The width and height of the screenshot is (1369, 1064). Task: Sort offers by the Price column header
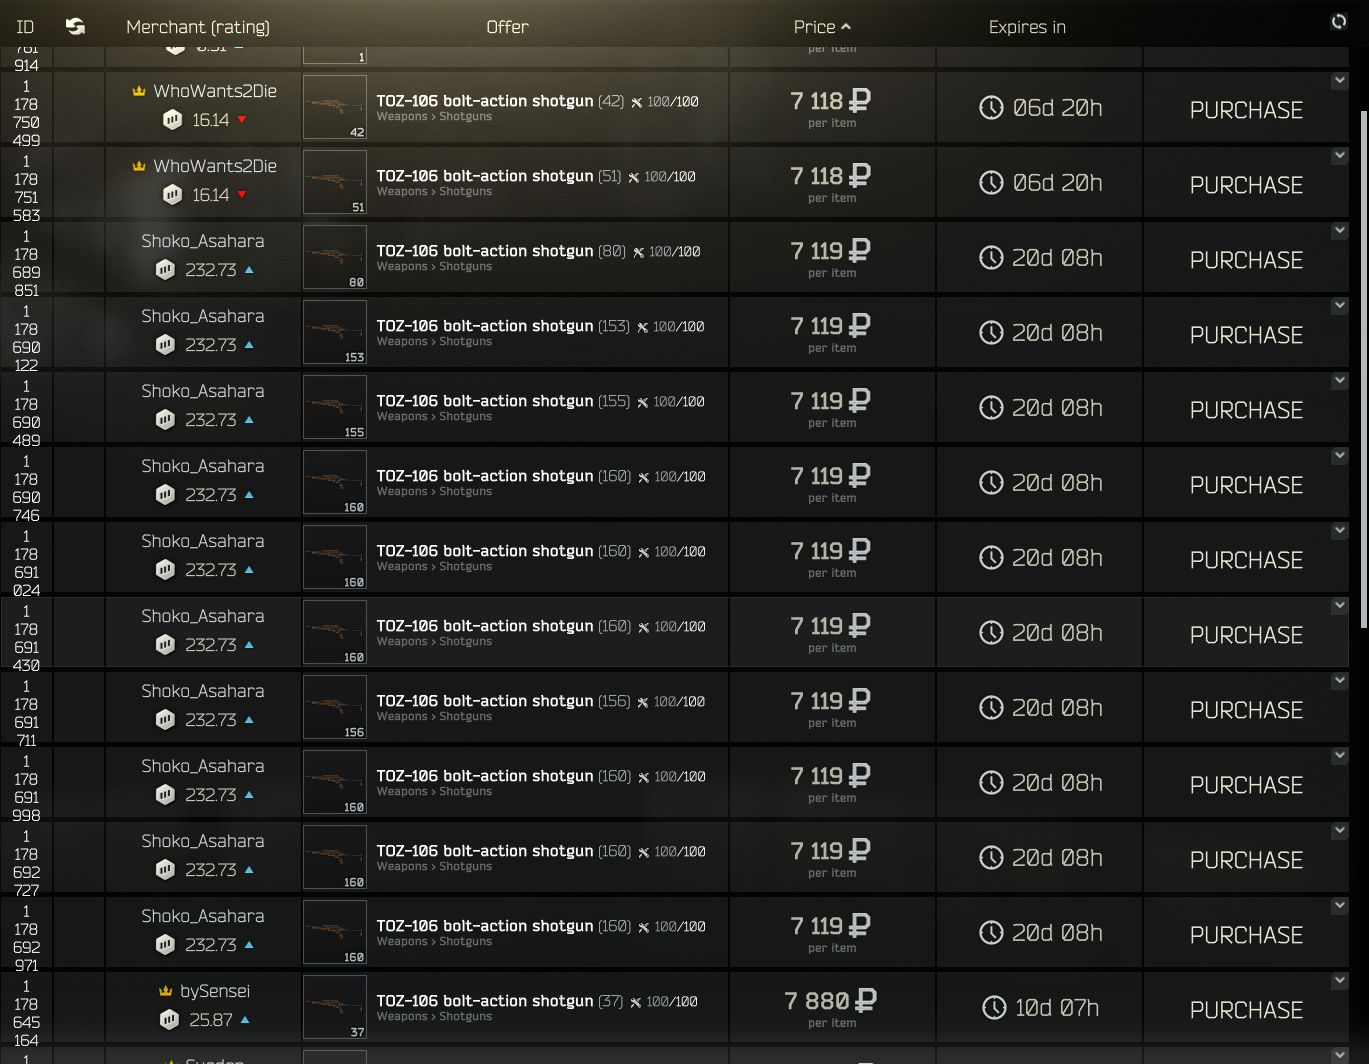coord(821,27)
